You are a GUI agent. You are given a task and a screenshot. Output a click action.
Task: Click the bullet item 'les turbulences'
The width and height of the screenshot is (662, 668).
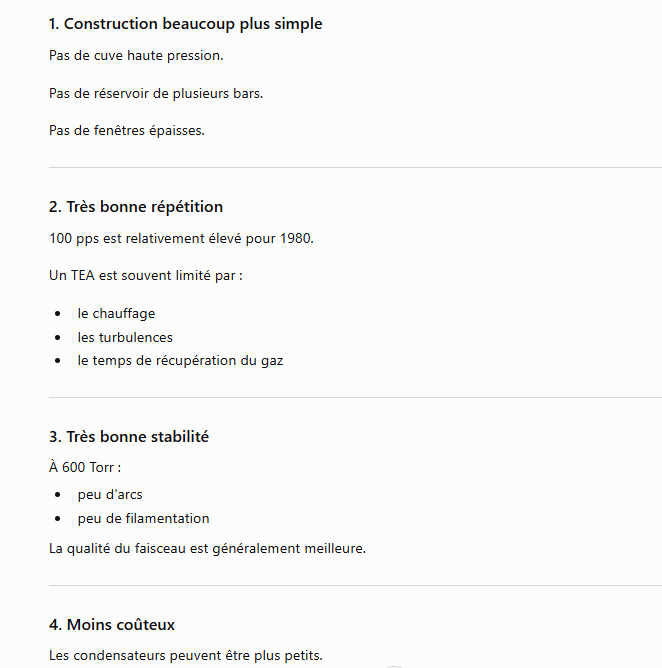[x=125, y=337]
